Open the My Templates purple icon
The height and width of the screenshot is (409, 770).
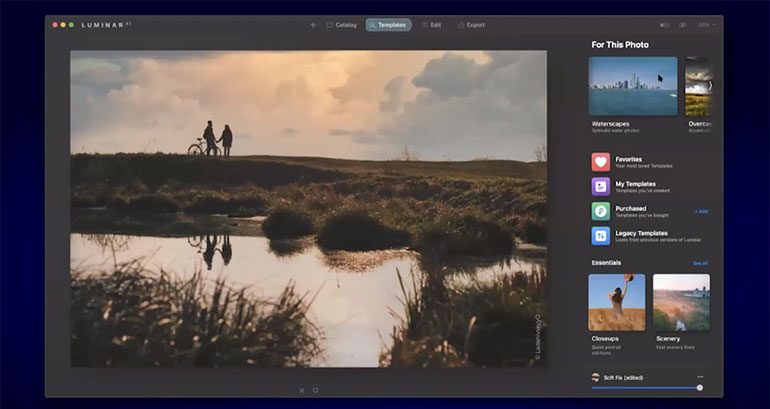coord(600,186)
